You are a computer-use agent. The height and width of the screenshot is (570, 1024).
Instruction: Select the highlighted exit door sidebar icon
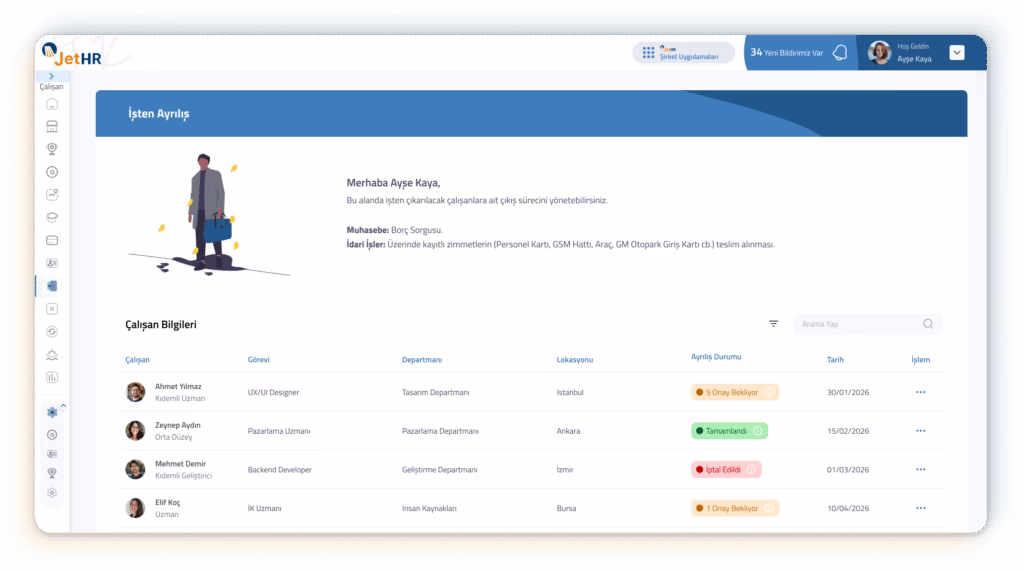[52, 286]
